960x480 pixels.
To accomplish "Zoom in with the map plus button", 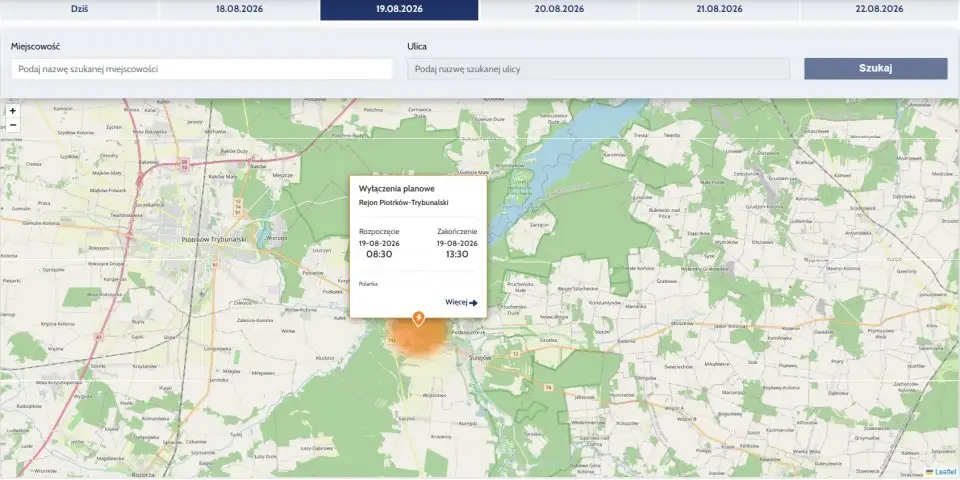I will click(x=12, y=111).
